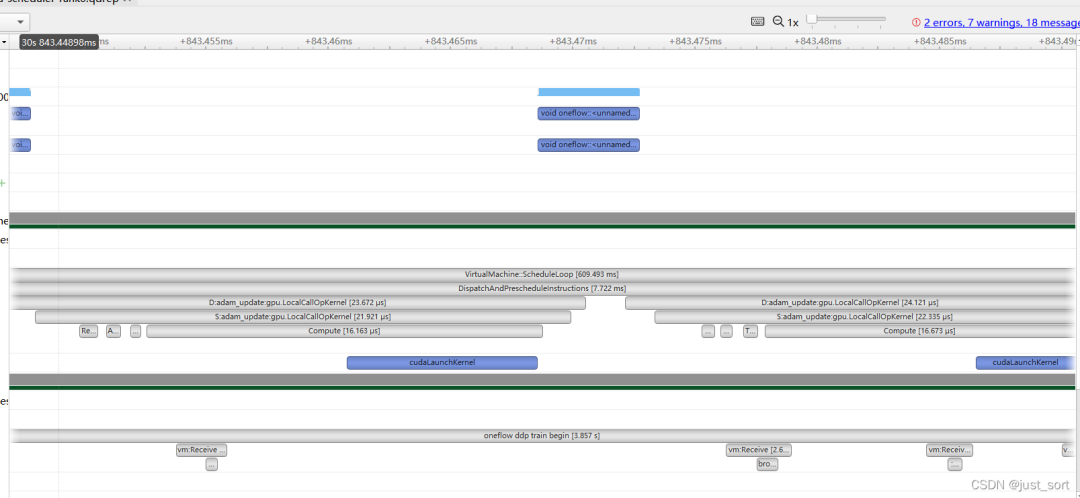The width and height of the screenshot is (1080, 498).
Task: Open the view selector dropdown arrow
Action: pos(21,22)
